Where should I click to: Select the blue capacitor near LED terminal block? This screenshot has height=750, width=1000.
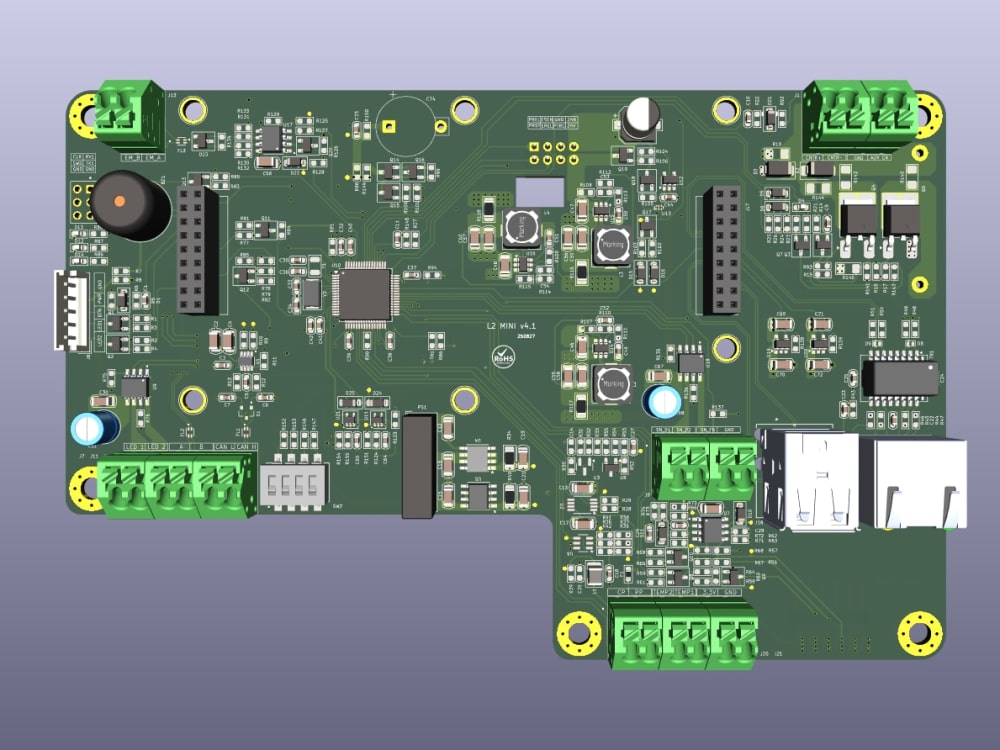pos(93,428)
